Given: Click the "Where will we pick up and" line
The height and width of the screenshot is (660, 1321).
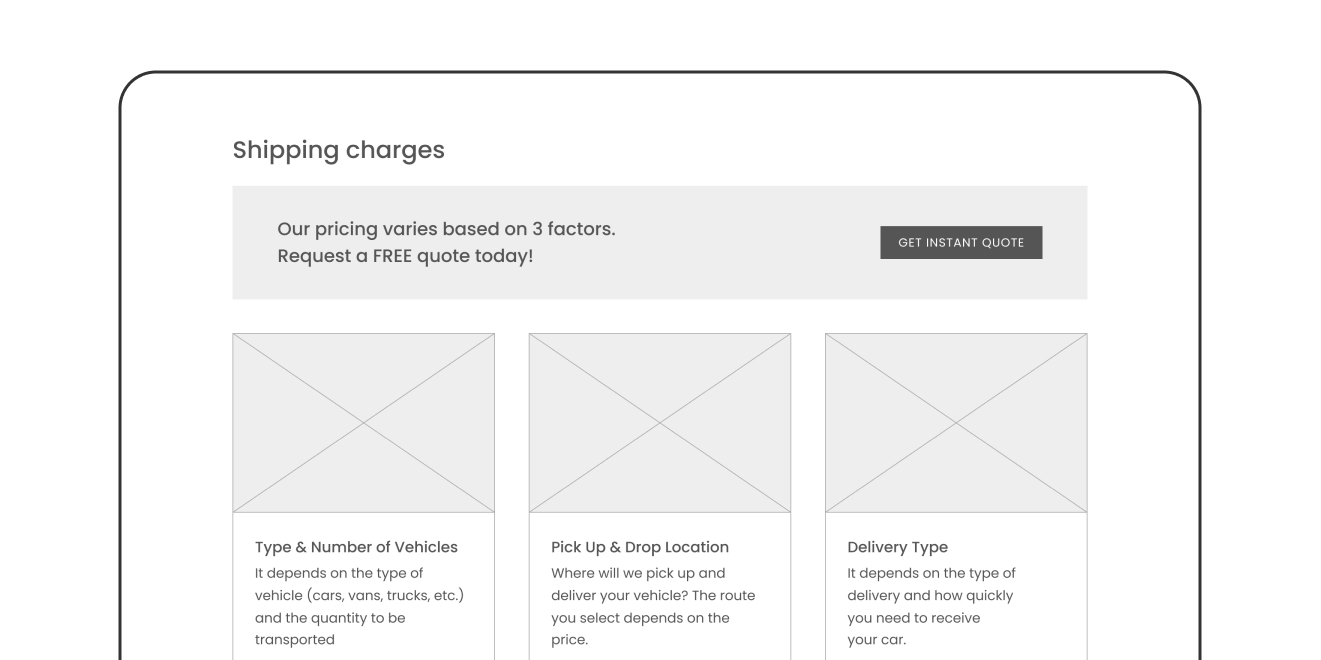Looking at the screenshot, I should coord(638,574).
